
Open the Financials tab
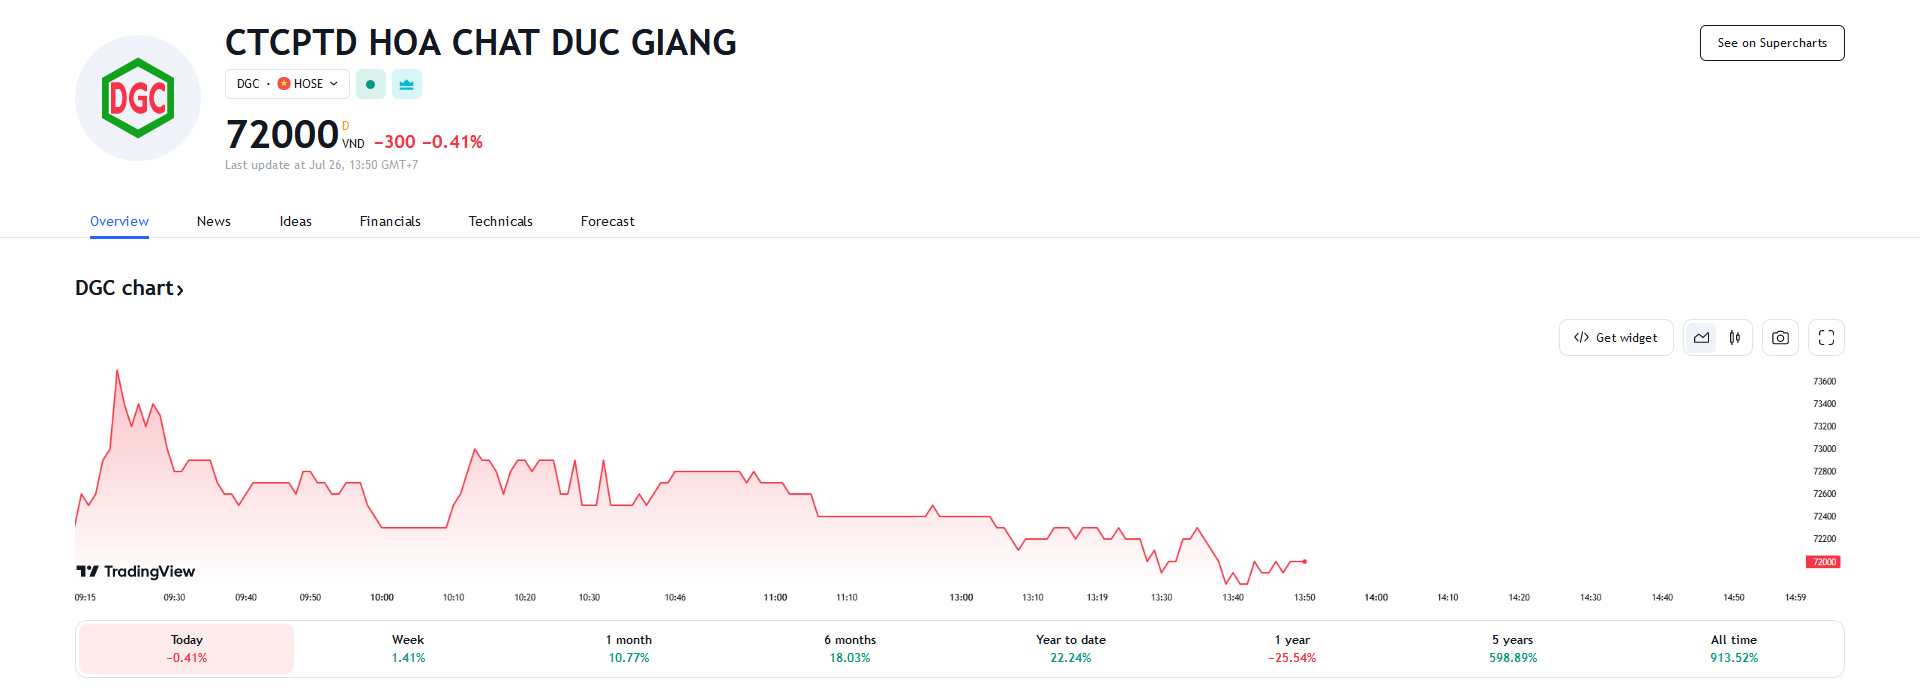(390, 221)
